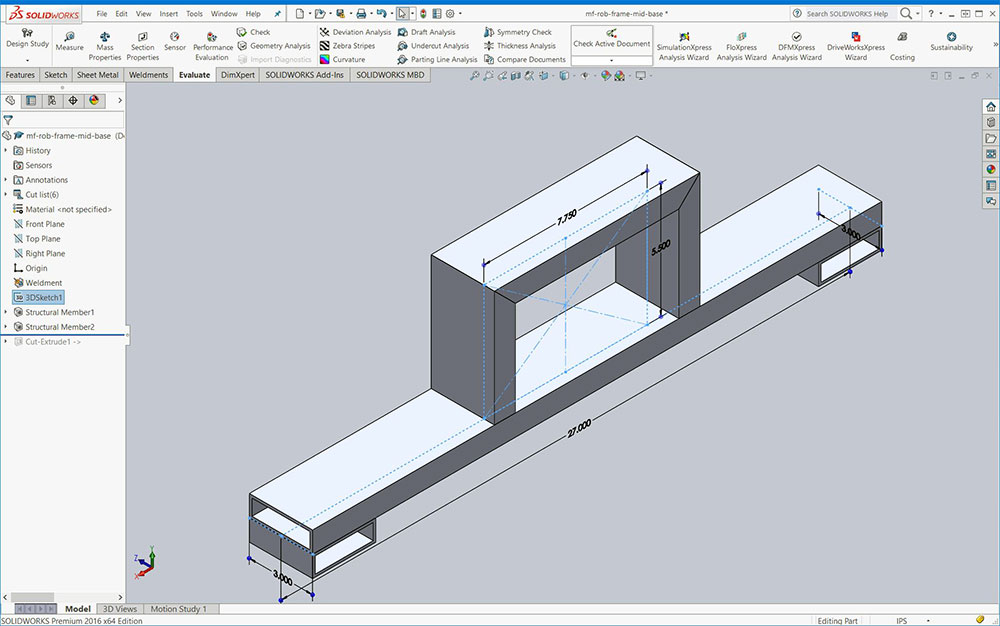
Task: Switch to the Weldments tab
Action: (x=148, y=75)
